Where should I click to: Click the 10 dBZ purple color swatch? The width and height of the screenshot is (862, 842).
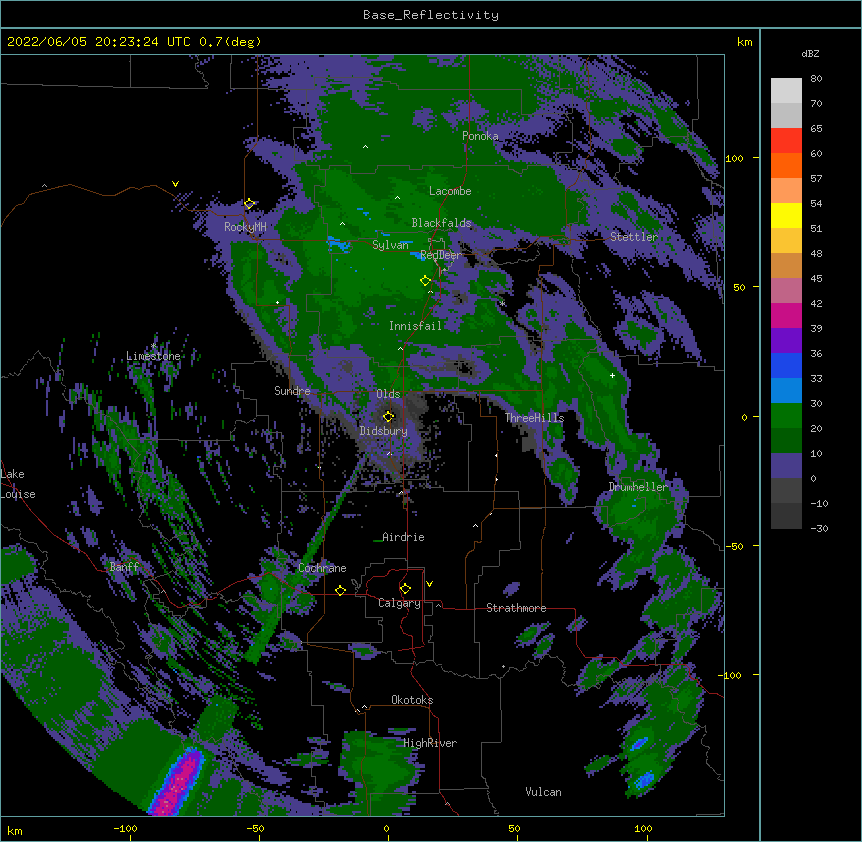click(786, 466)
